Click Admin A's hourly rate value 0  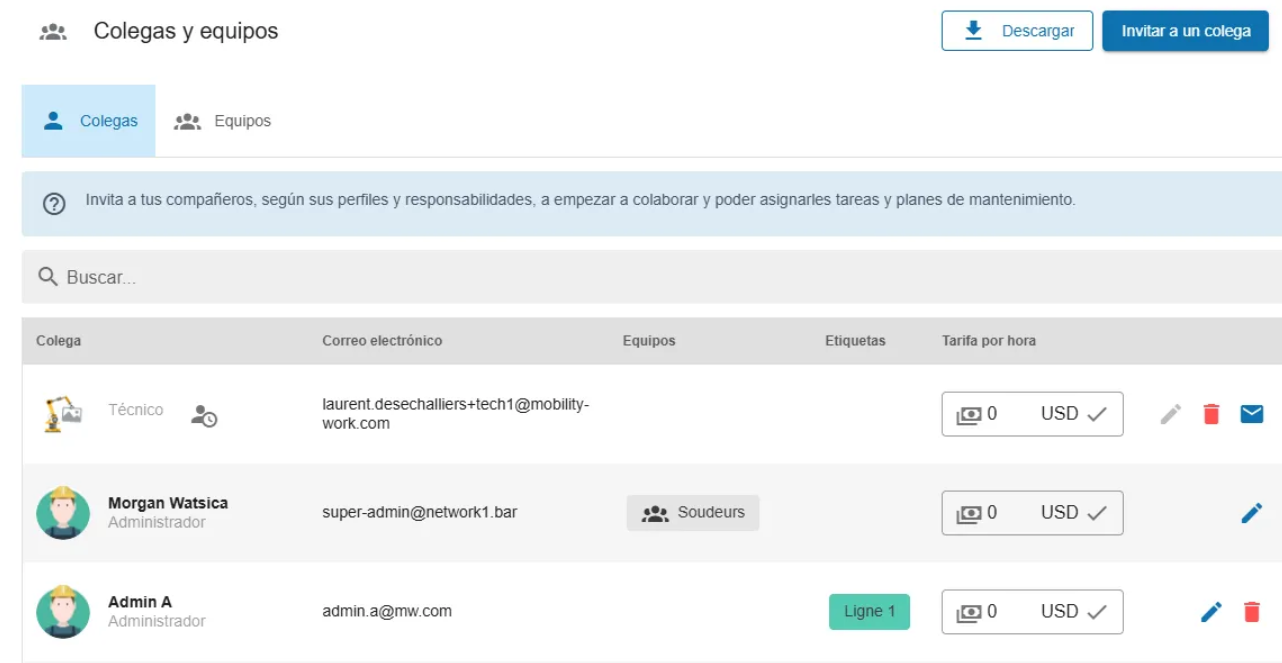click(x=992, y=612)
